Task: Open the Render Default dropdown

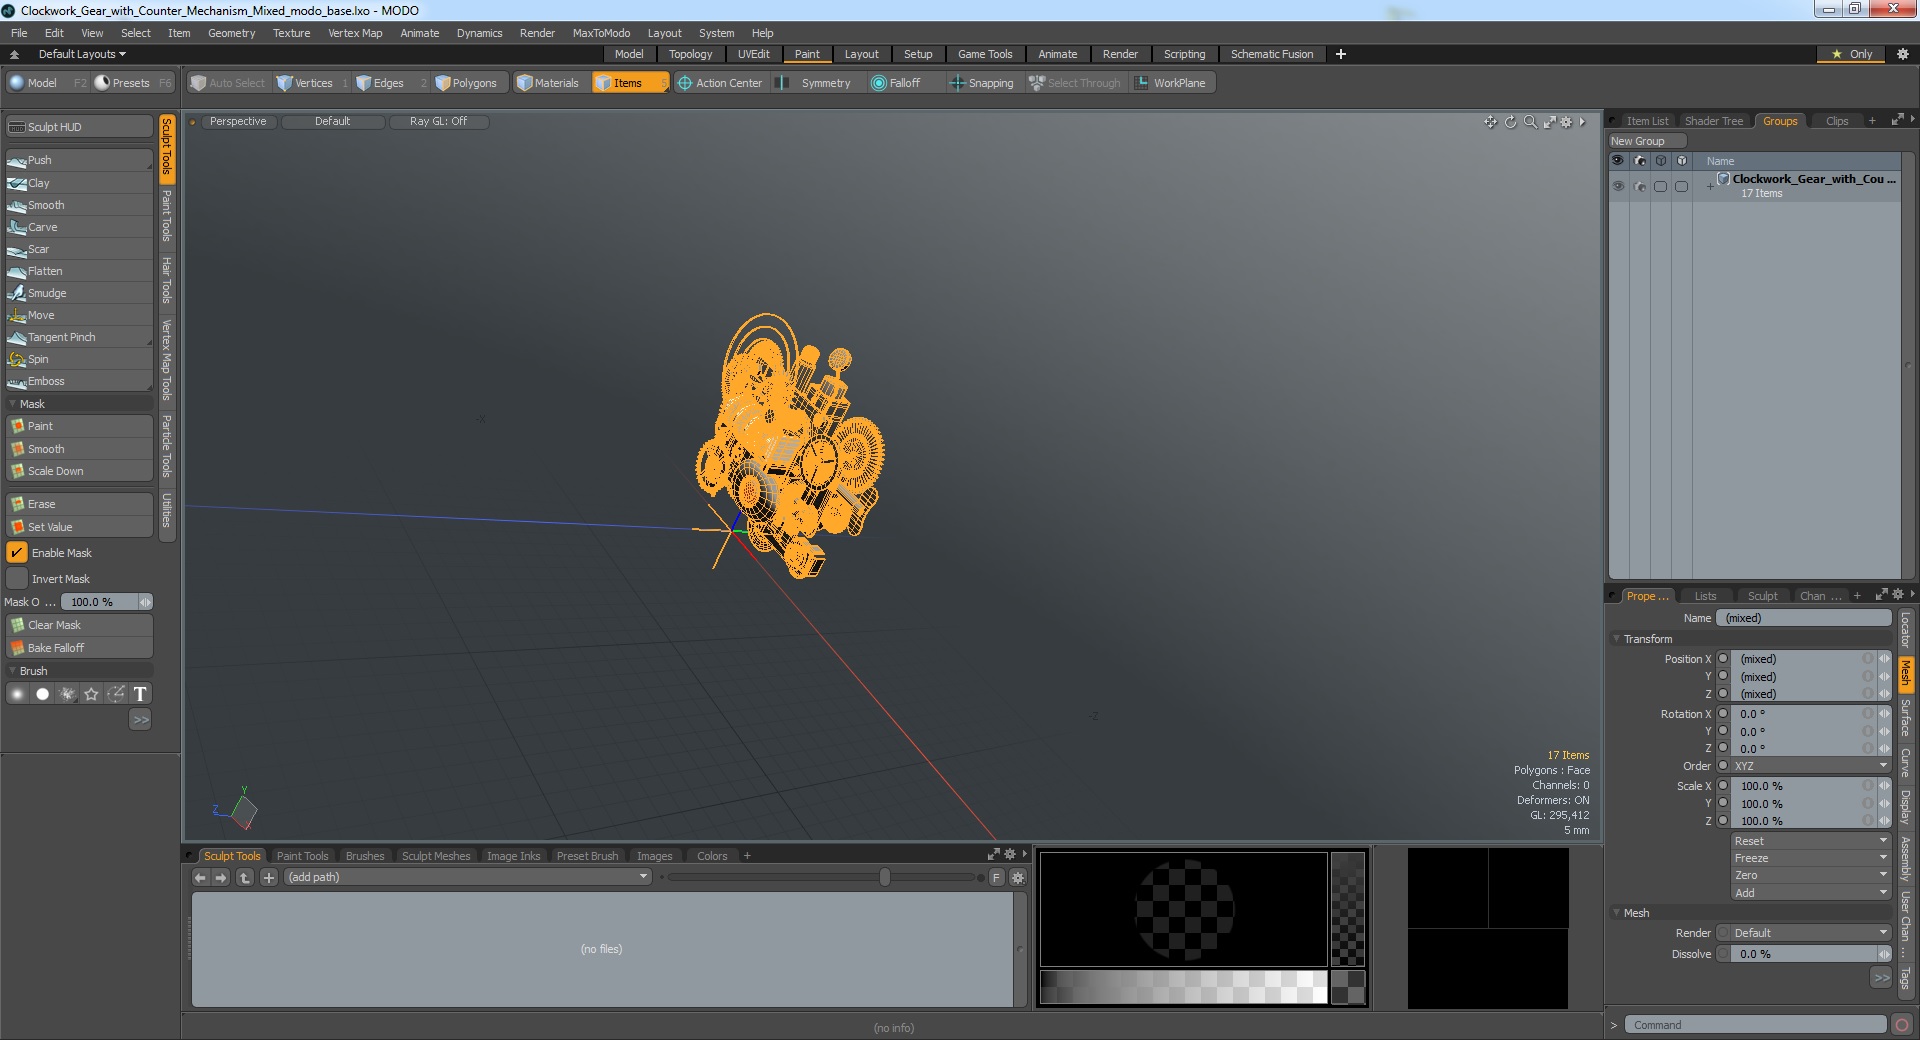Action: click(x=1810, y=933)
